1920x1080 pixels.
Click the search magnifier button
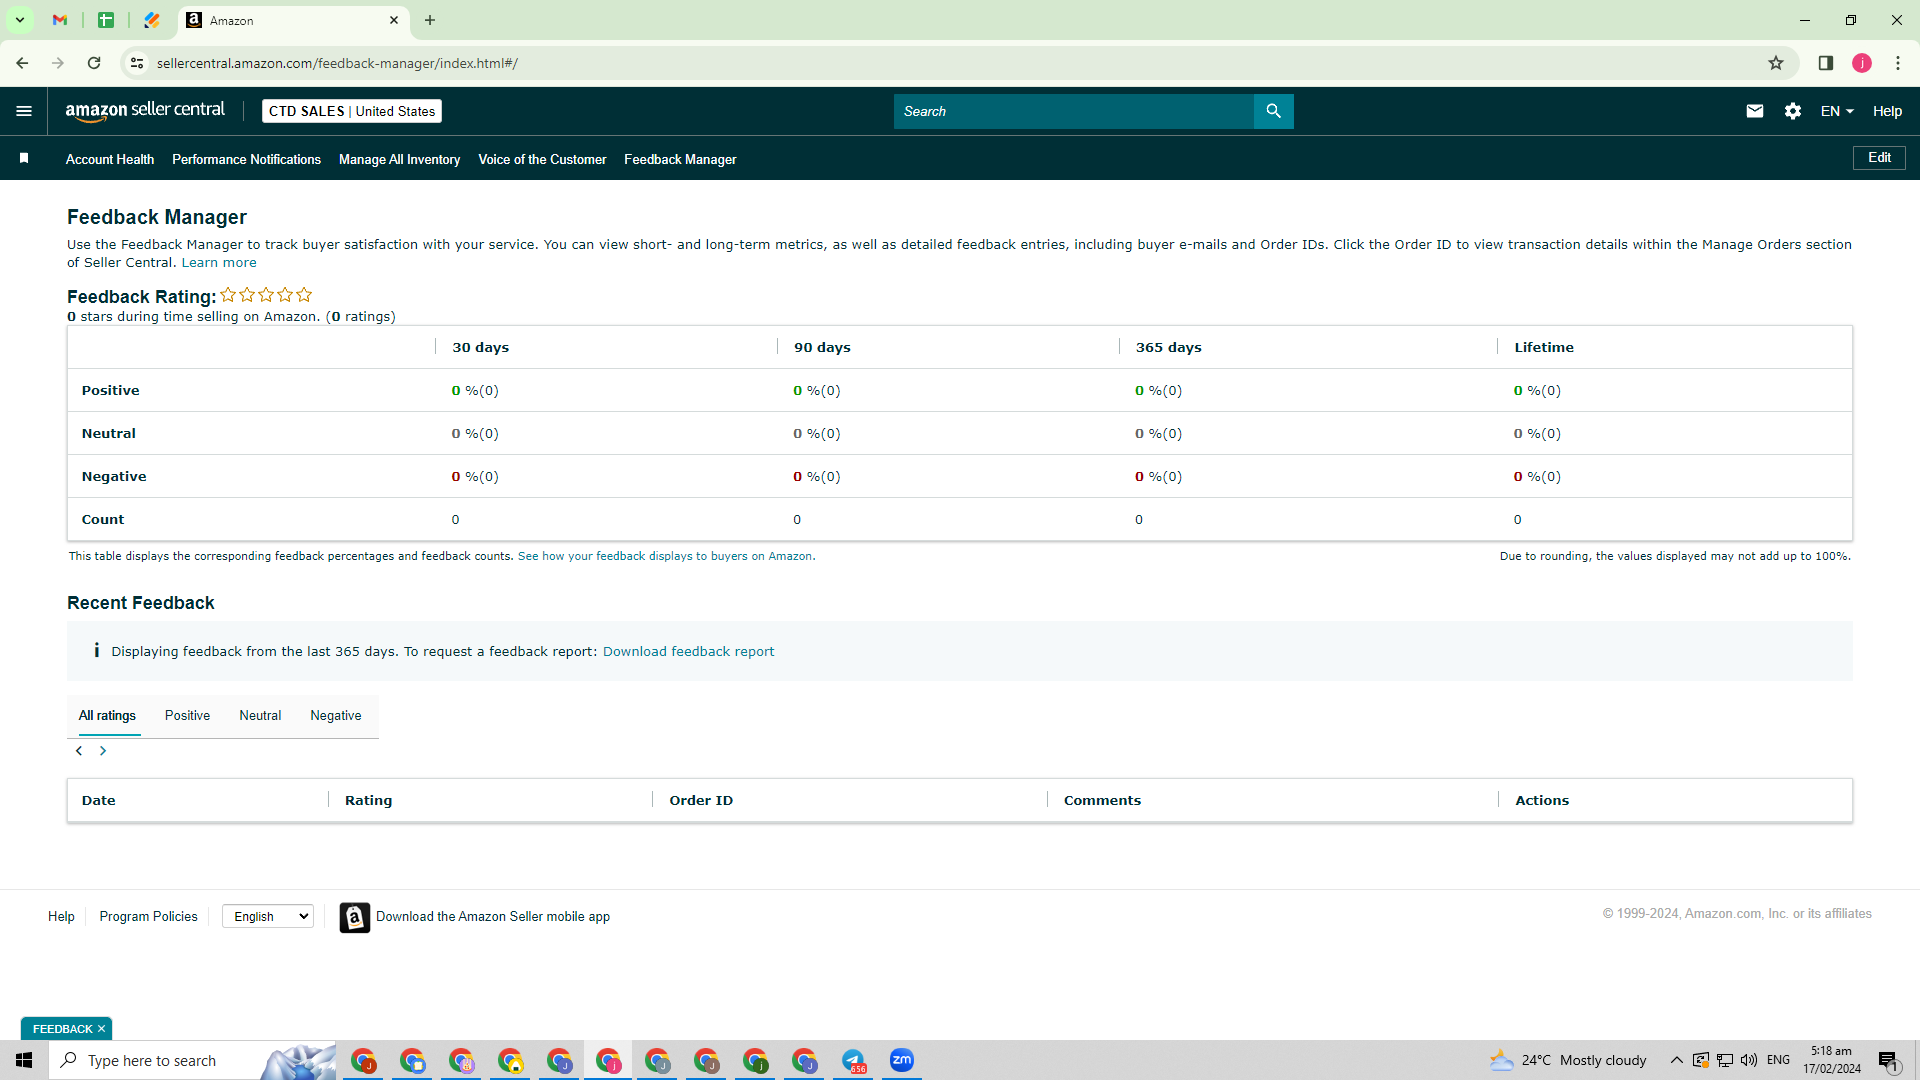1273,111
